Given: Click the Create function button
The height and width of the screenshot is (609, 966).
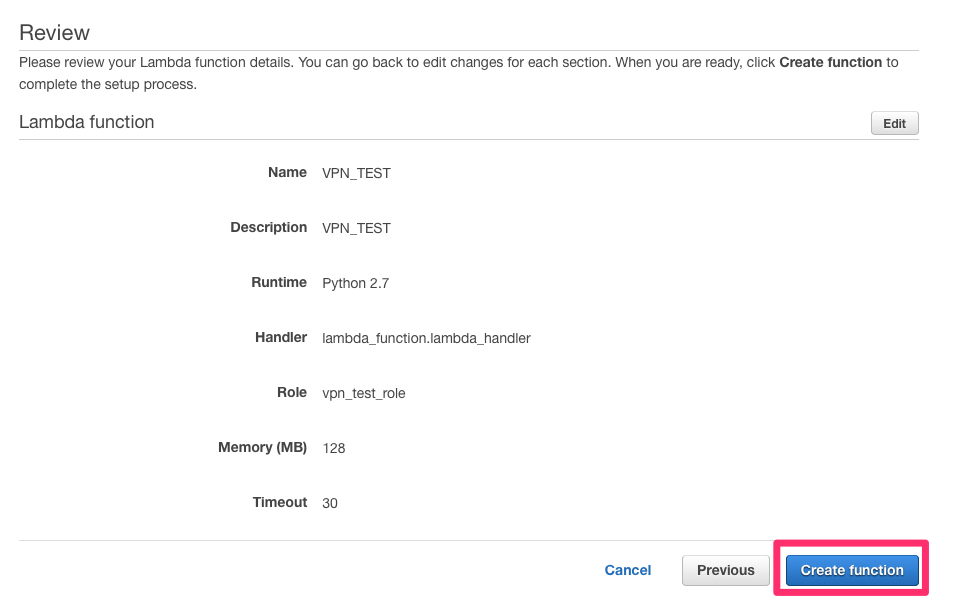Looking at the screenshot, I should [x=851, y=570].
